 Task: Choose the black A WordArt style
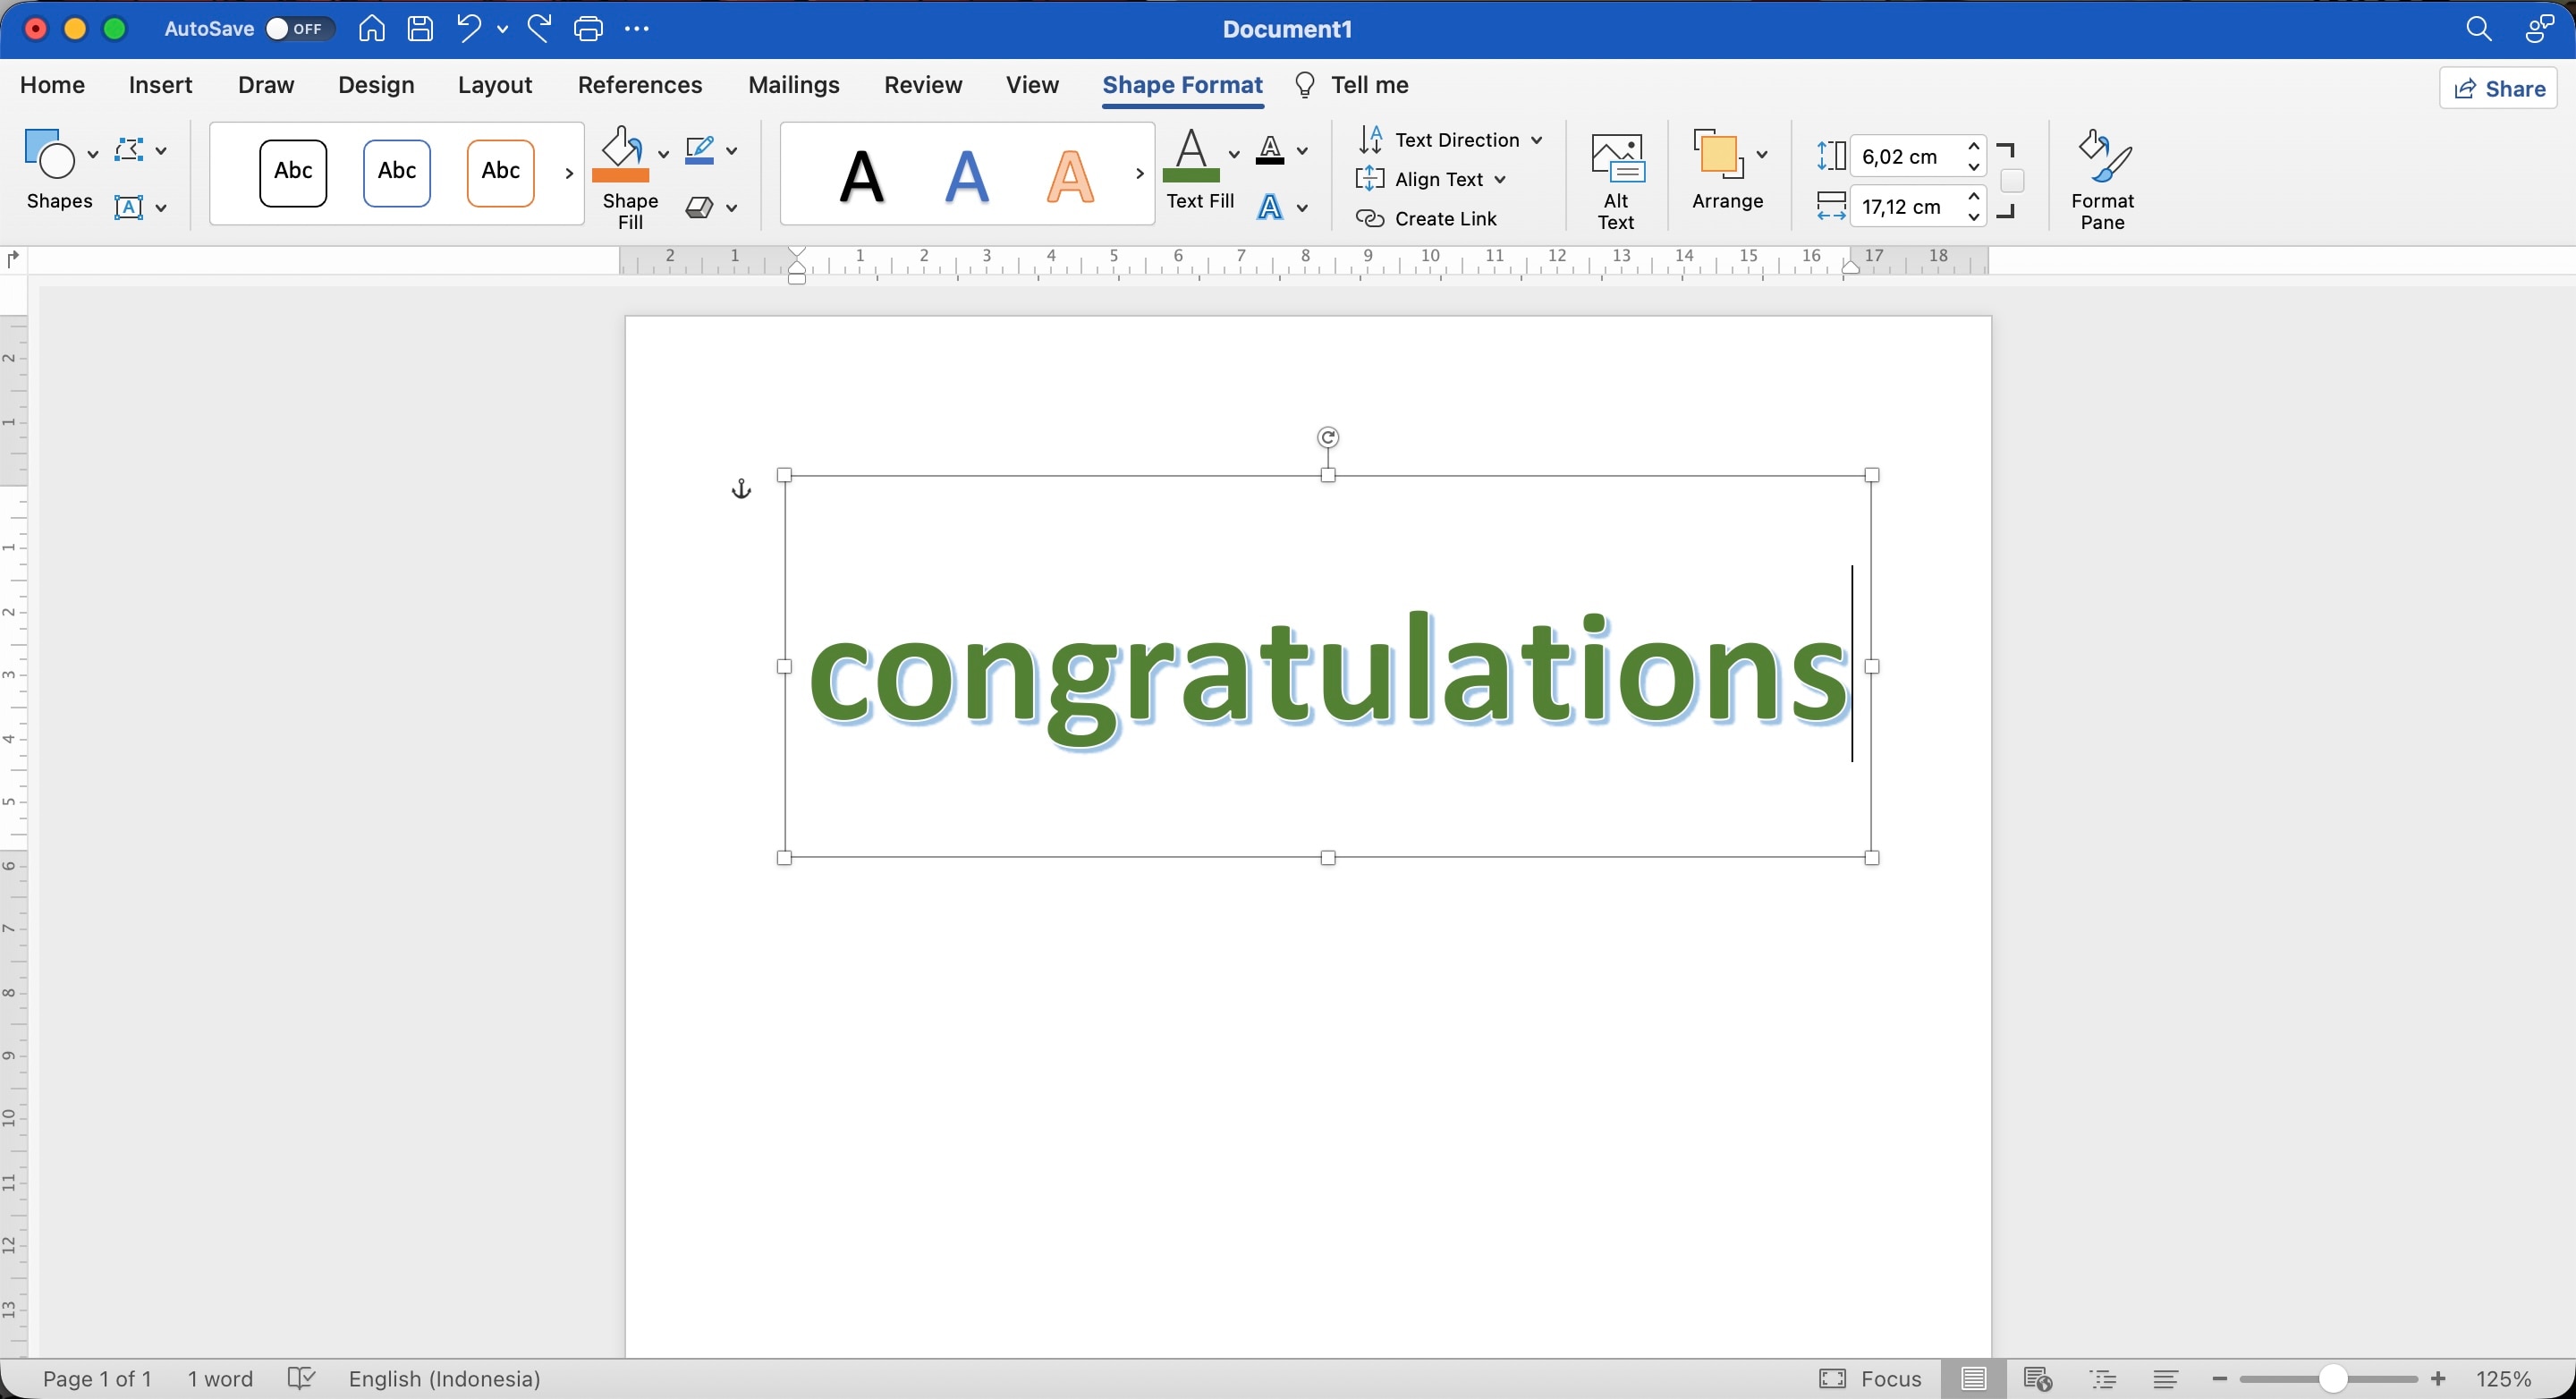pos(861,176)
